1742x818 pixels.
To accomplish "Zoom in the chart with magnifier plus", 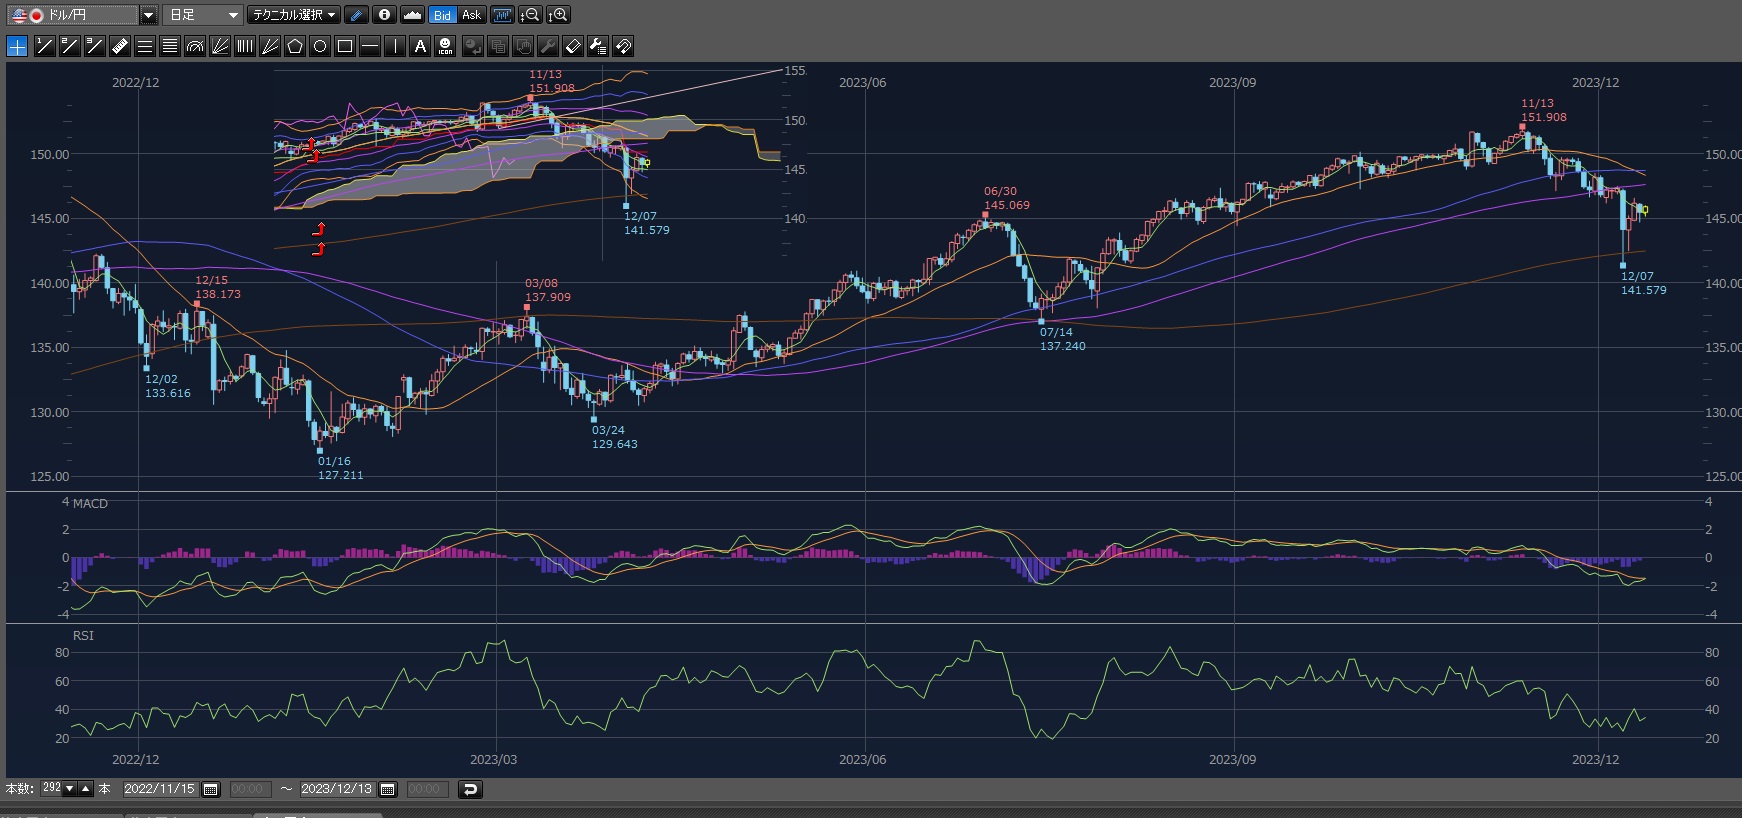I will [x=558, y=15].
